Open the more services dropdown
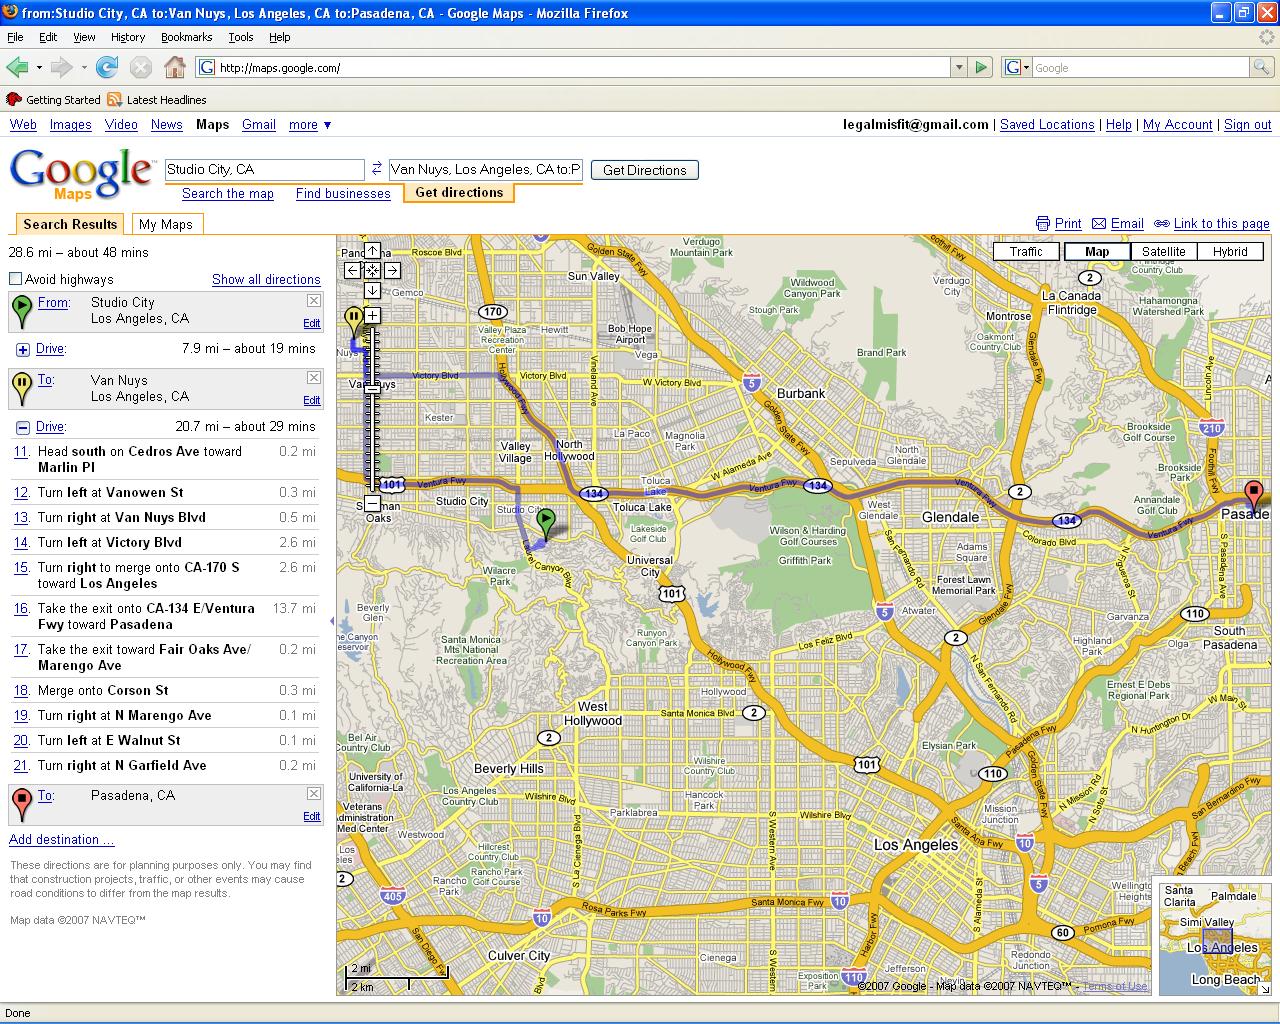 coord(310,125)
